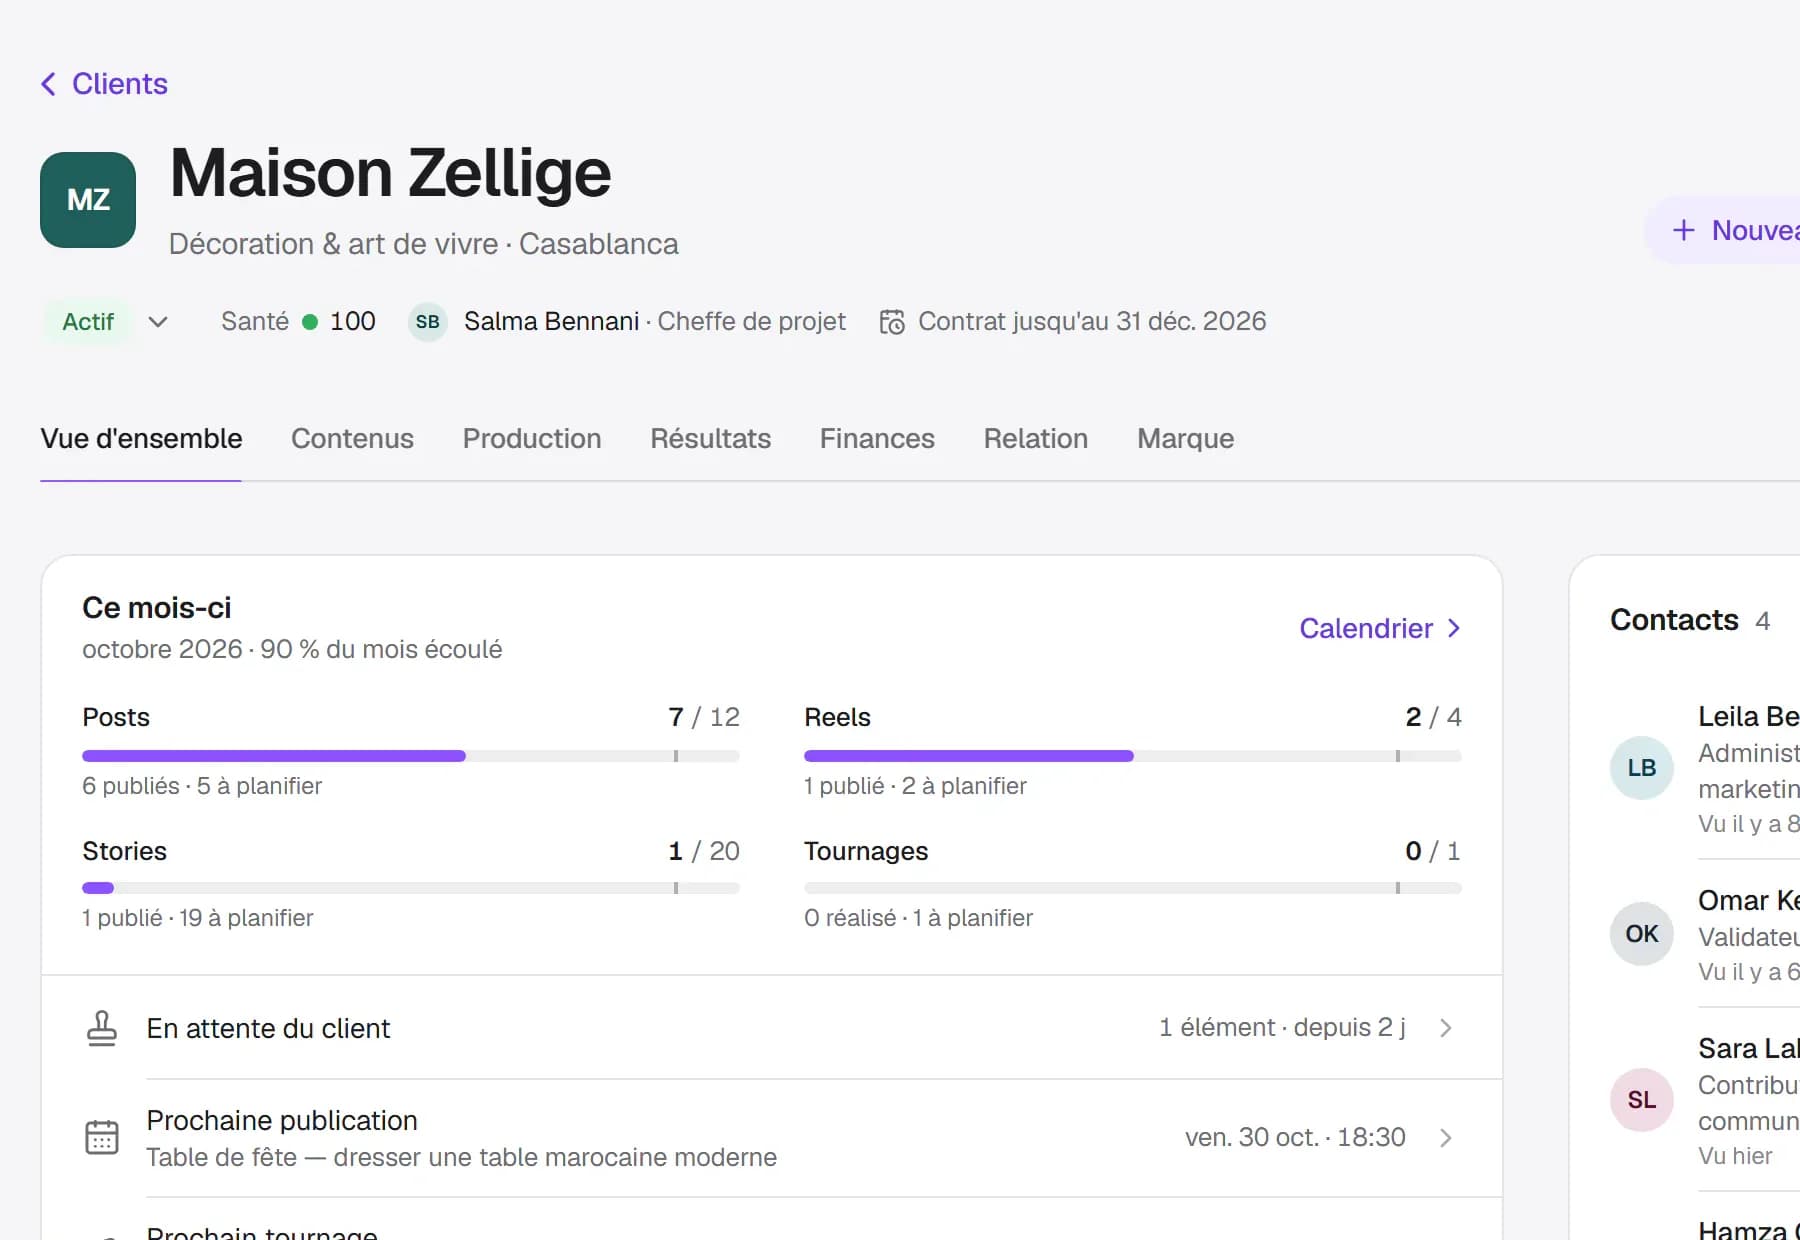
Task: Open Prochaine publication row chevron
Action: (1446, 1138)
